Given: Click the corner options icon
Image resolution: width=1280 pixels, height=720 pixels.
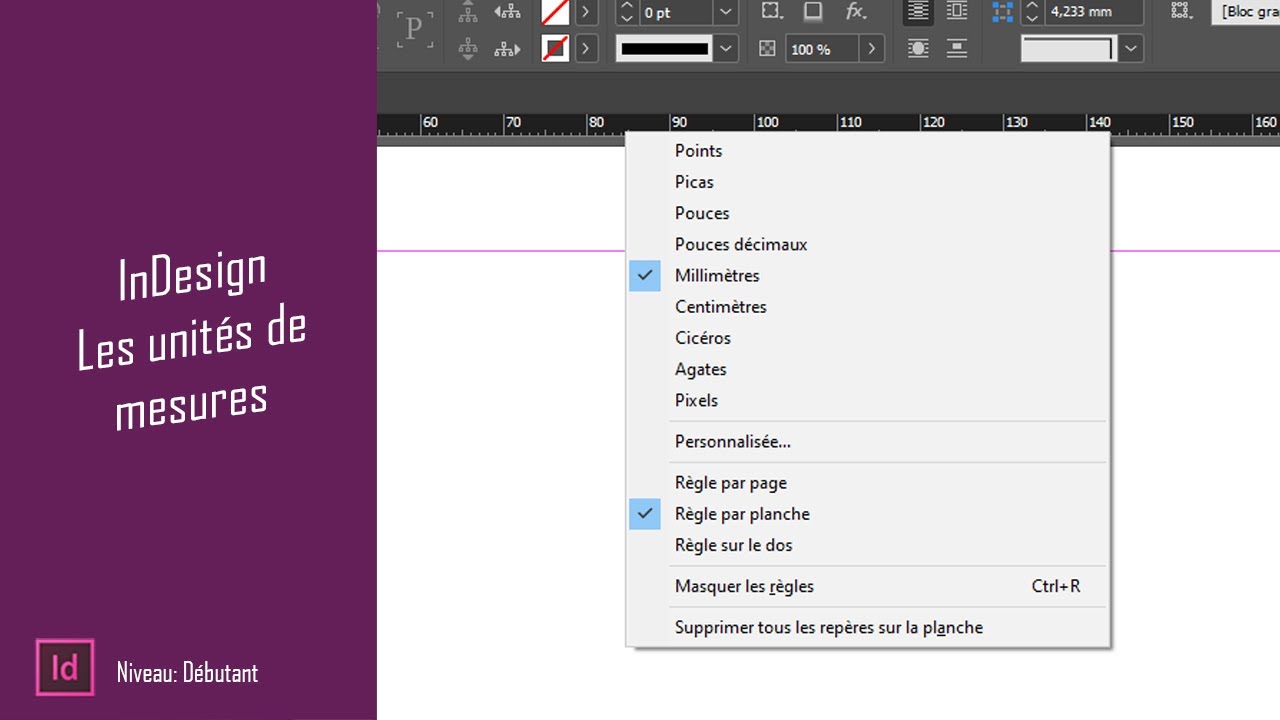Looking at the screenshot, I should pyautogui.click(x=771, y=11).
